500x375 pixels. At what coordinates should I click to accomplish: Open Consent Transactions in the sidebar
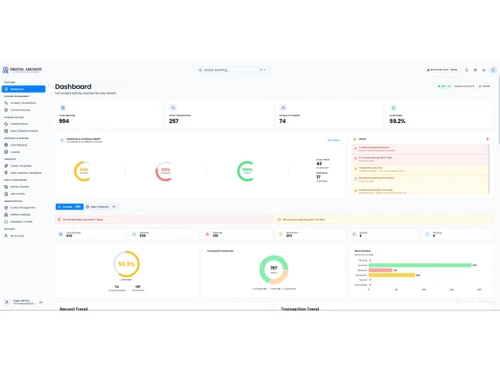[x=23, y=103]
